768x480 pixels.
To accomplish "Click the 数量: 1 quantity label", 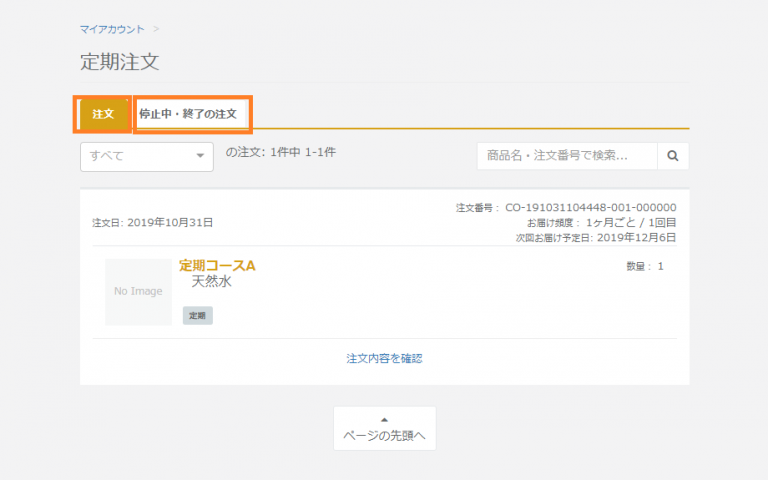I will pos(644,267).
